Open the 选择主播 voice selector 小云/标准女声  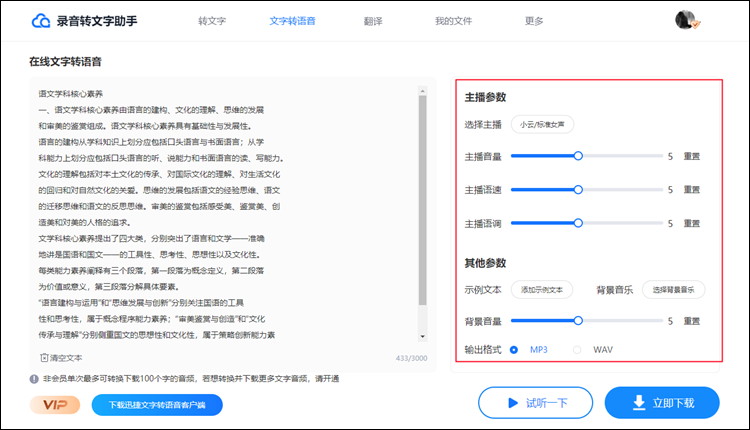(x=542, y=124)
